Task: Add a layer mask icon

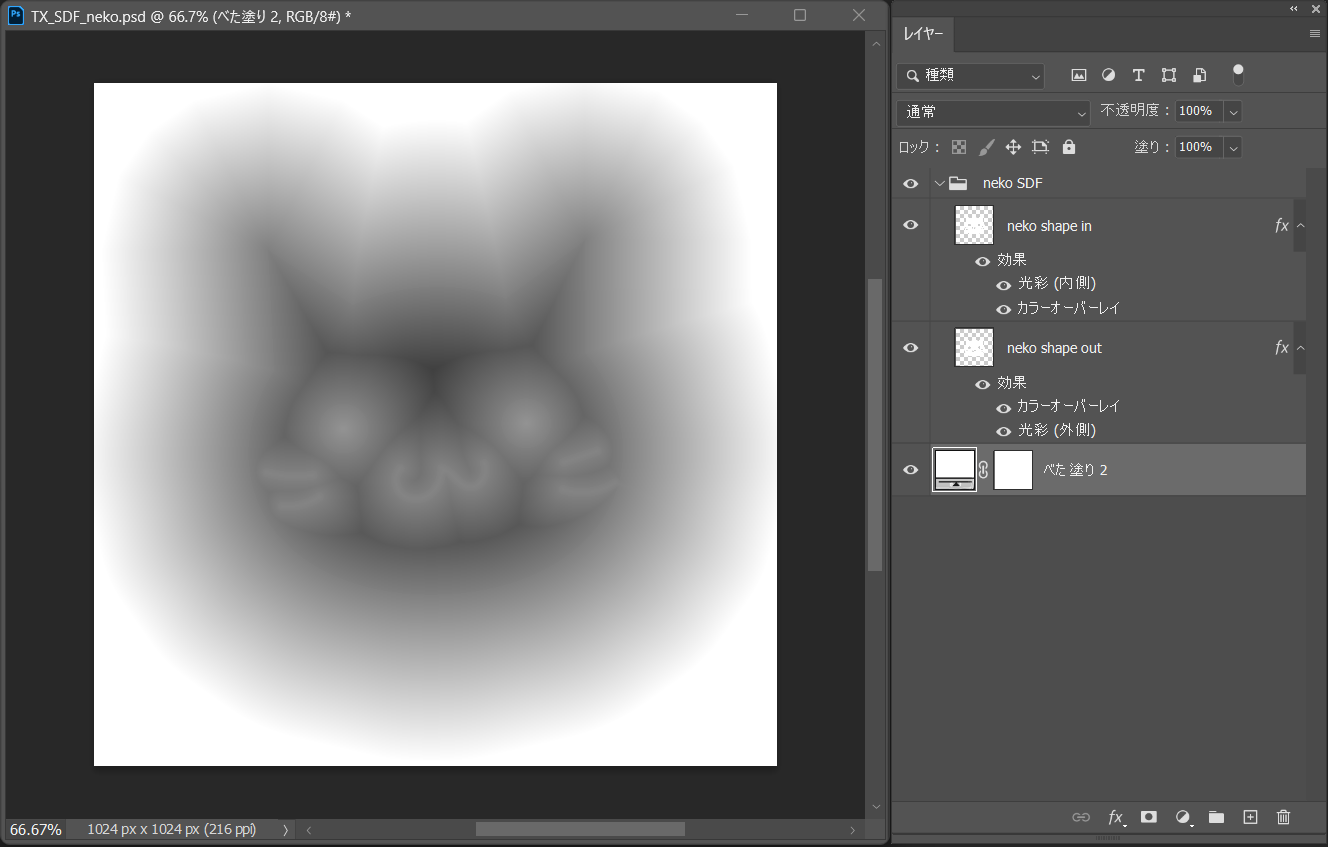Action: coord(1149,817)
